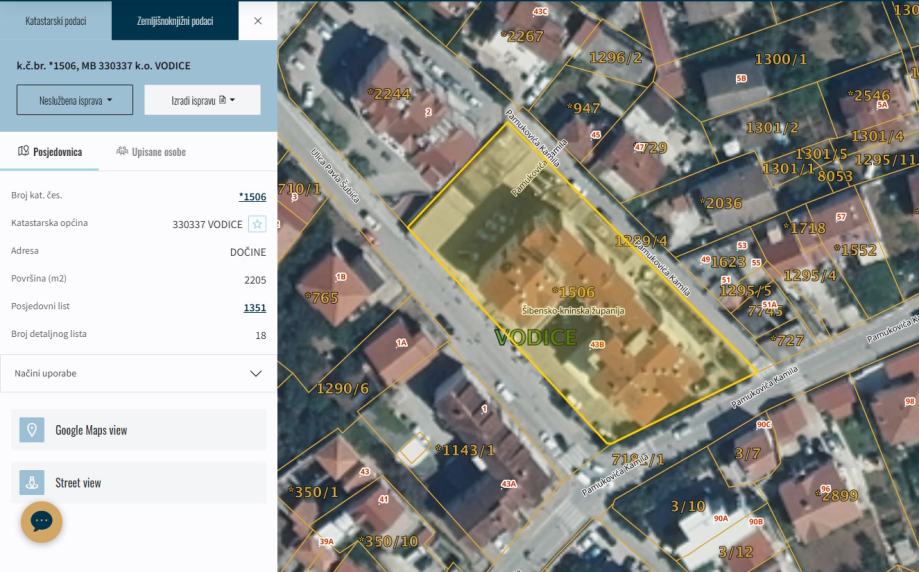Switch to Katastarski podaci tab
Image resolution: width=919 pixels, height=572 pixels.
coord(56,21)
